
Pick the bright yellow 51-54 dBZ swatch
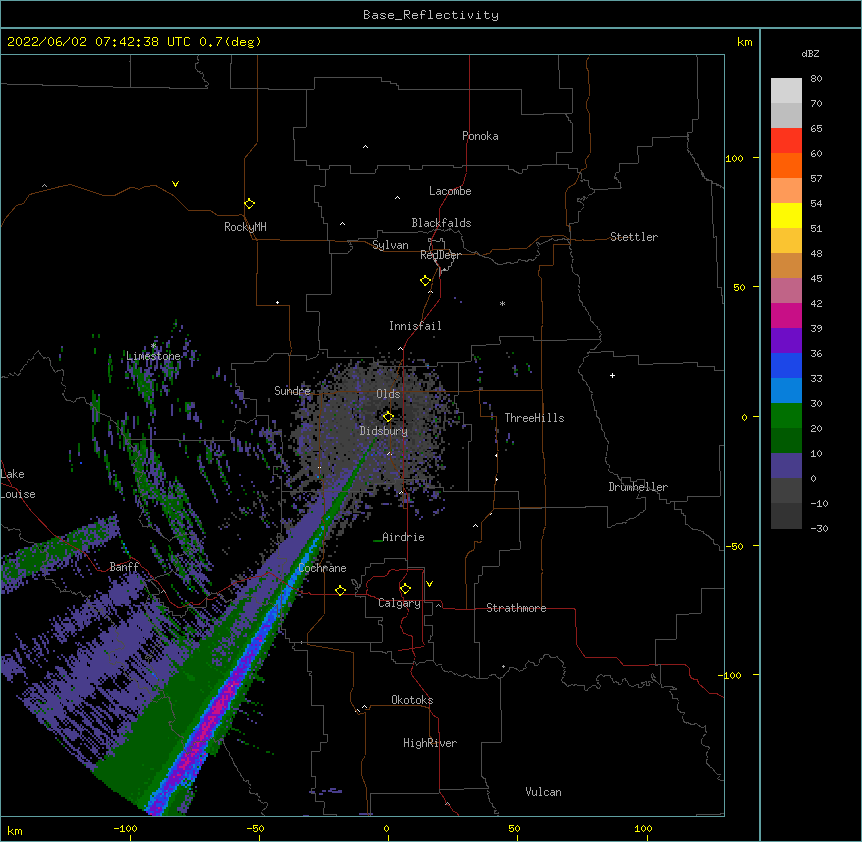[786, 215]
